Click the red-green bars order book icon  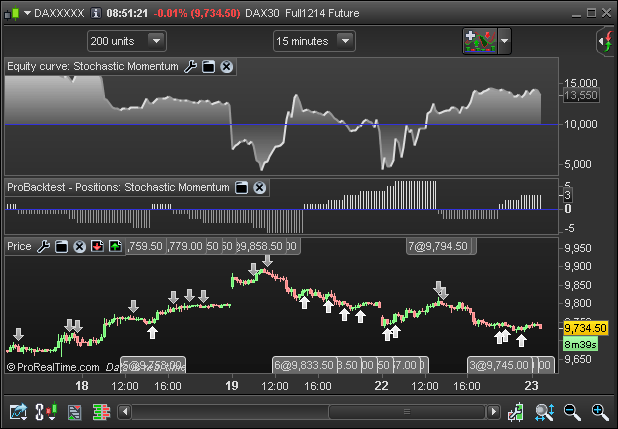click(101, 412)
